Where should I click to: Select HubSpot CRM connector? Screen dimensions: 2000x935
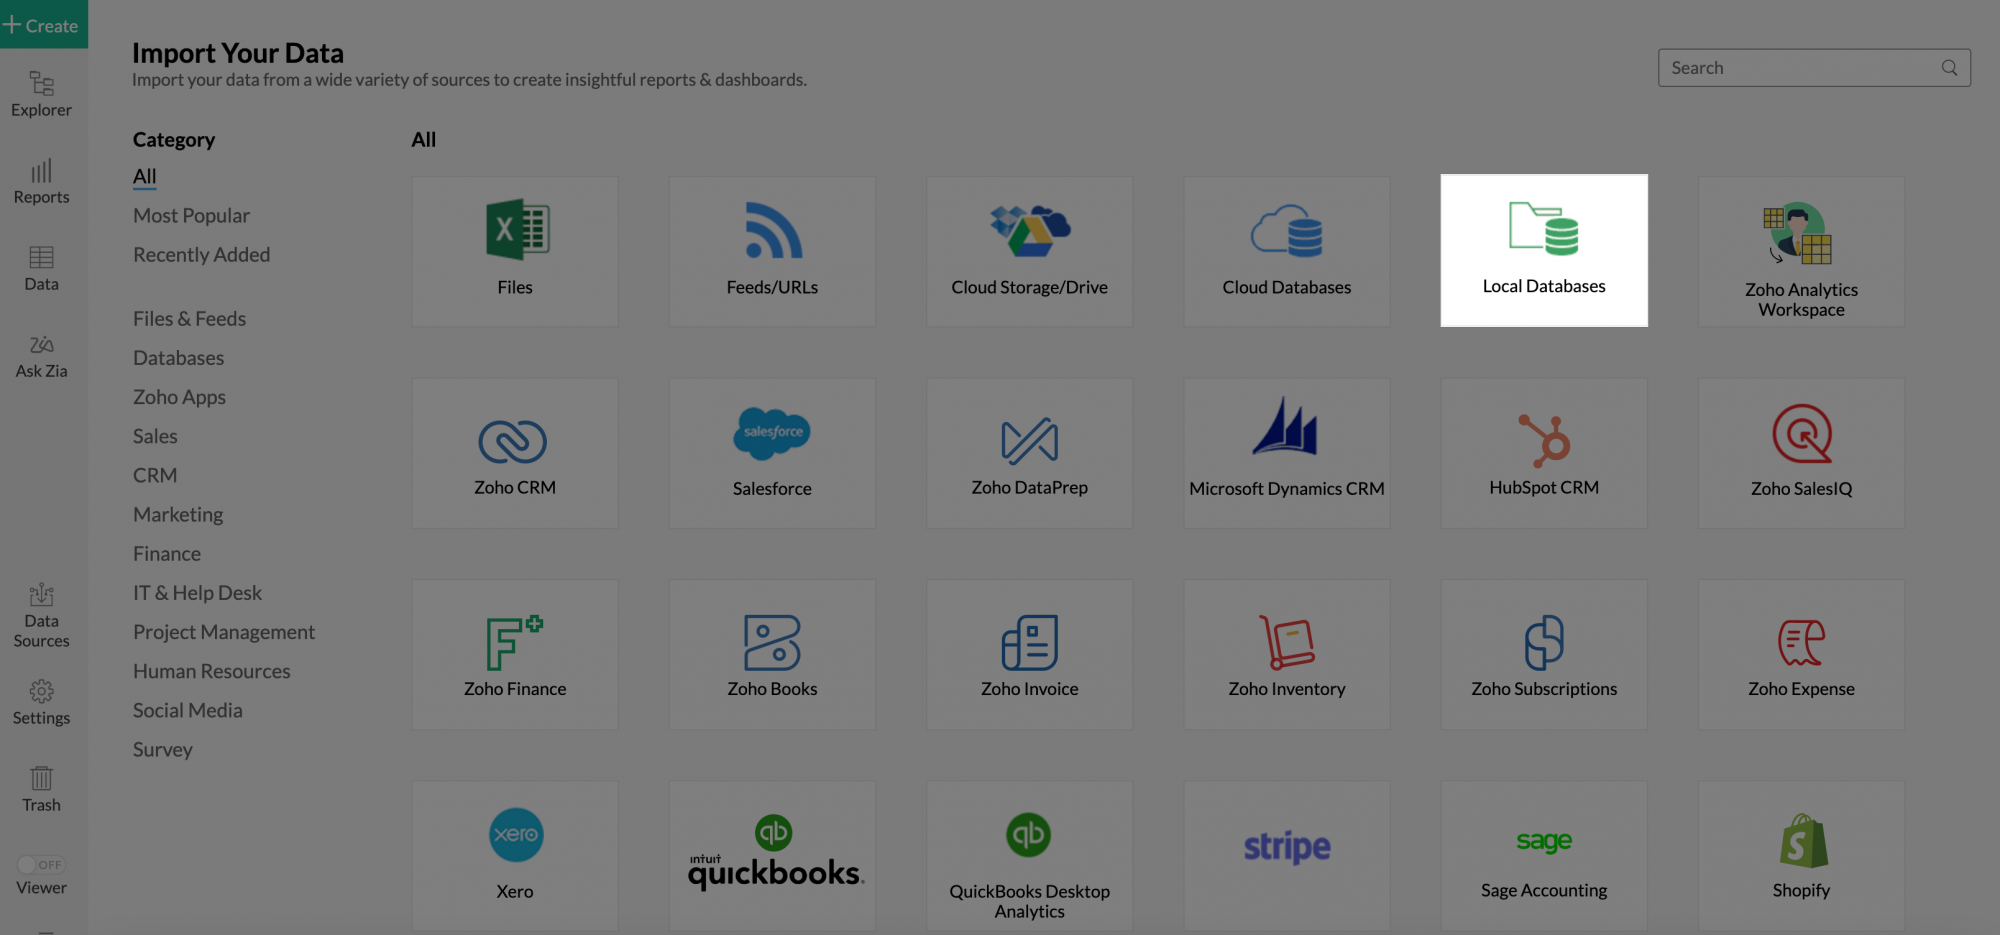tap(1543, 452)
